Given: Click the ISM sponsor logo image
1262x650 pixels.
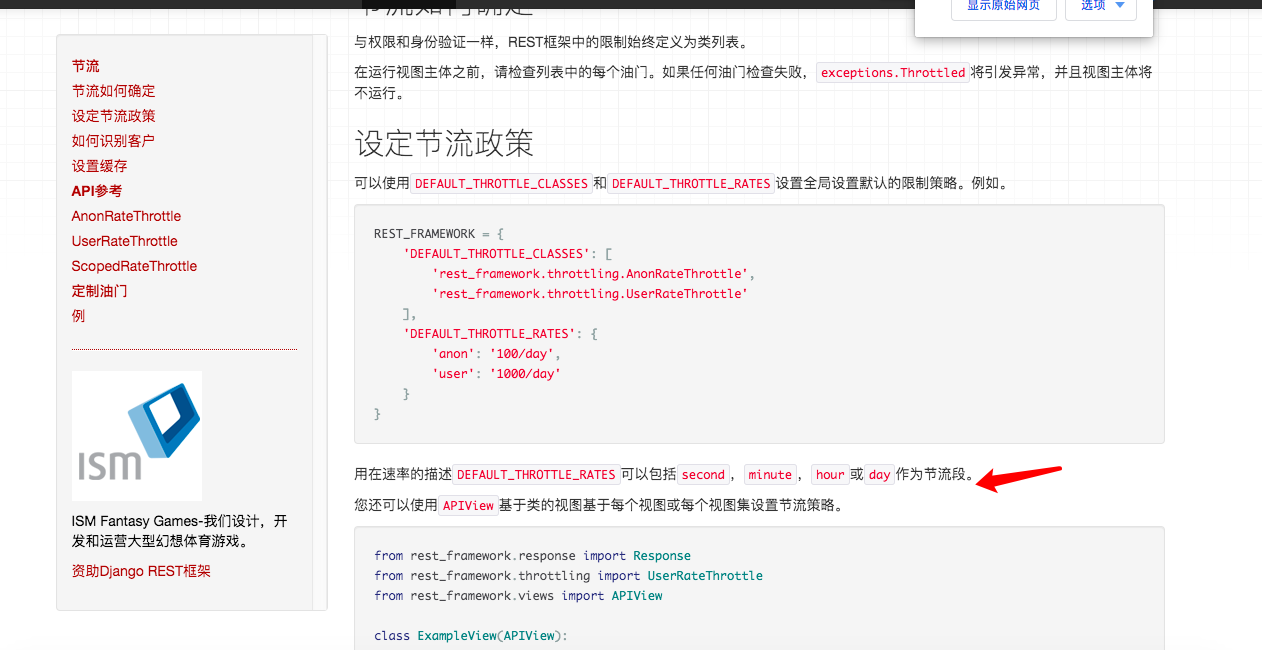Looking at the screenshot, I should 137,436.
